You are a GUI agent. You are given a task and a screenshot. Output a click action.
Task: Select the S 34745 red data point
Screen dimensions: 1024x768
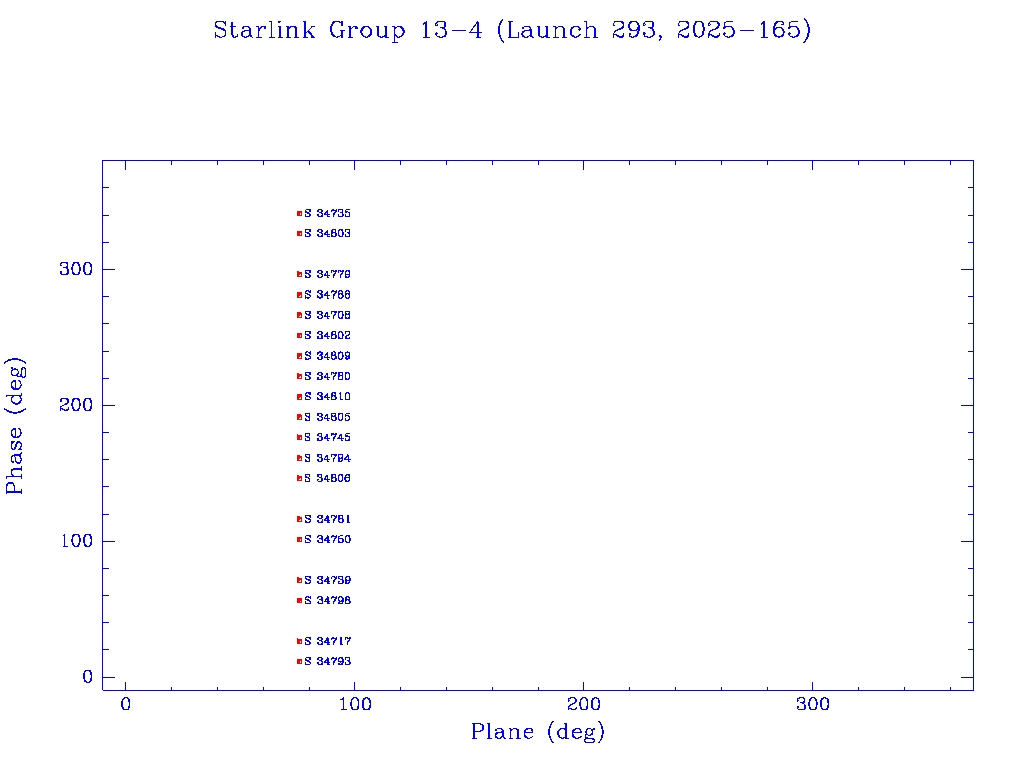299,437
